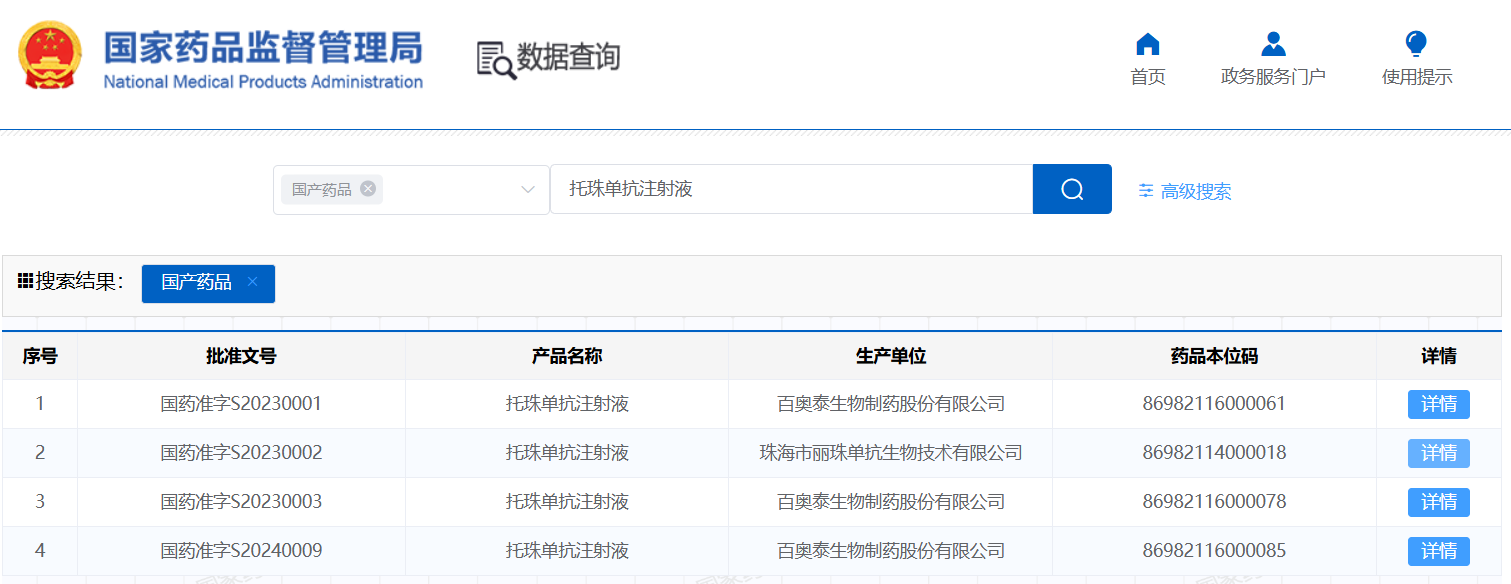The width and height of the screenshot is (1511, 584).
Task: Click the 首页 navigation label
Action: (x=1148, y=77)
